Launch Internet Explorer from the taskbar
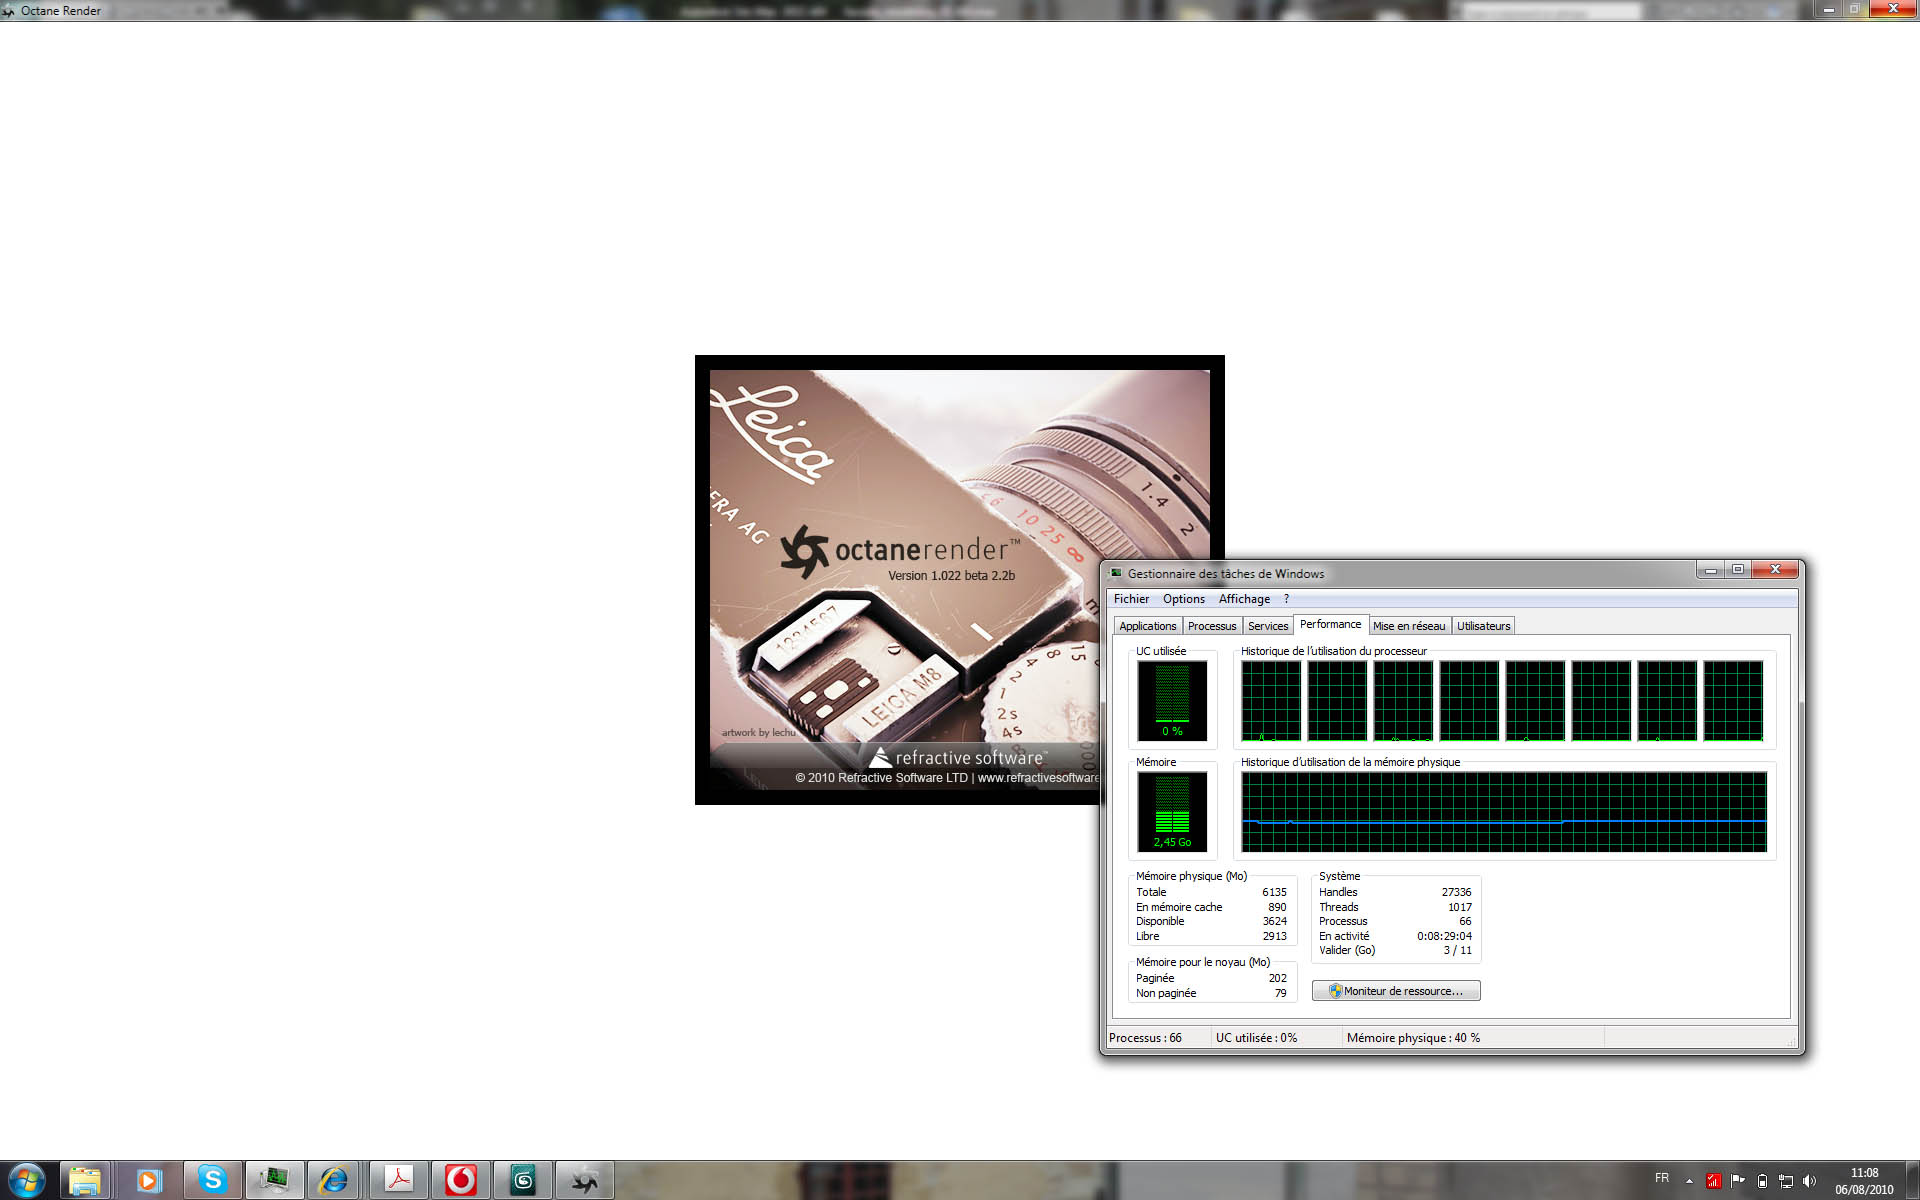1920x1200 pixels. coord(333,1180)
